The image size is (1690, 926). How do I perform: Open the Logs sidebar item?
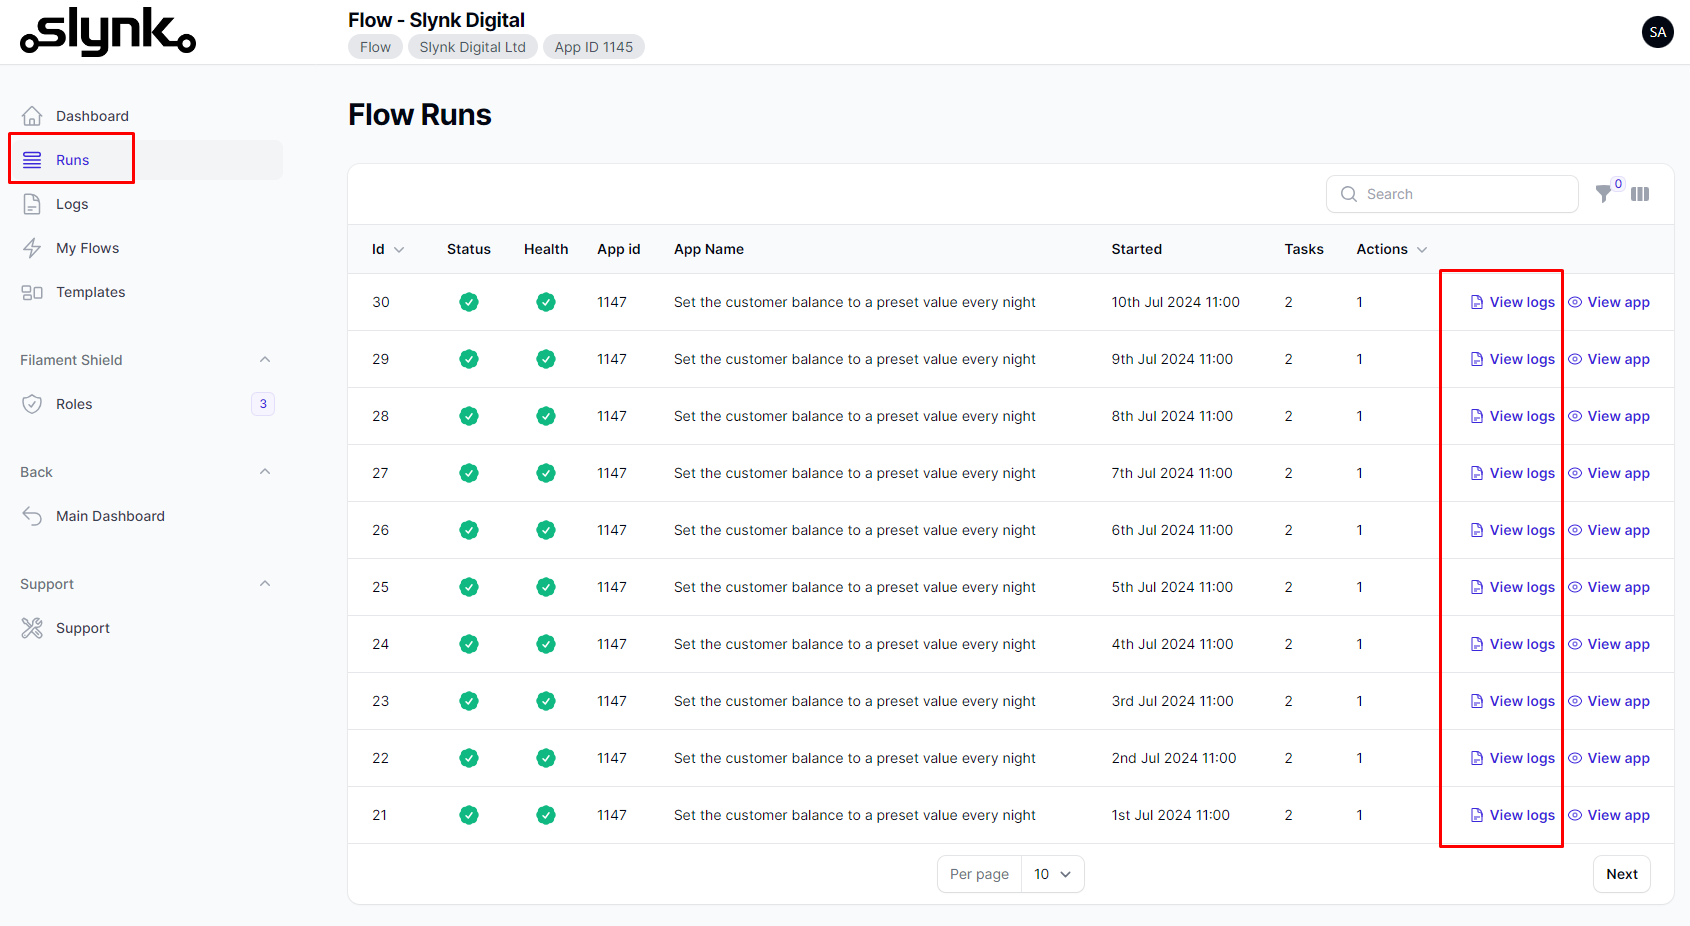(x=72, y=204)
